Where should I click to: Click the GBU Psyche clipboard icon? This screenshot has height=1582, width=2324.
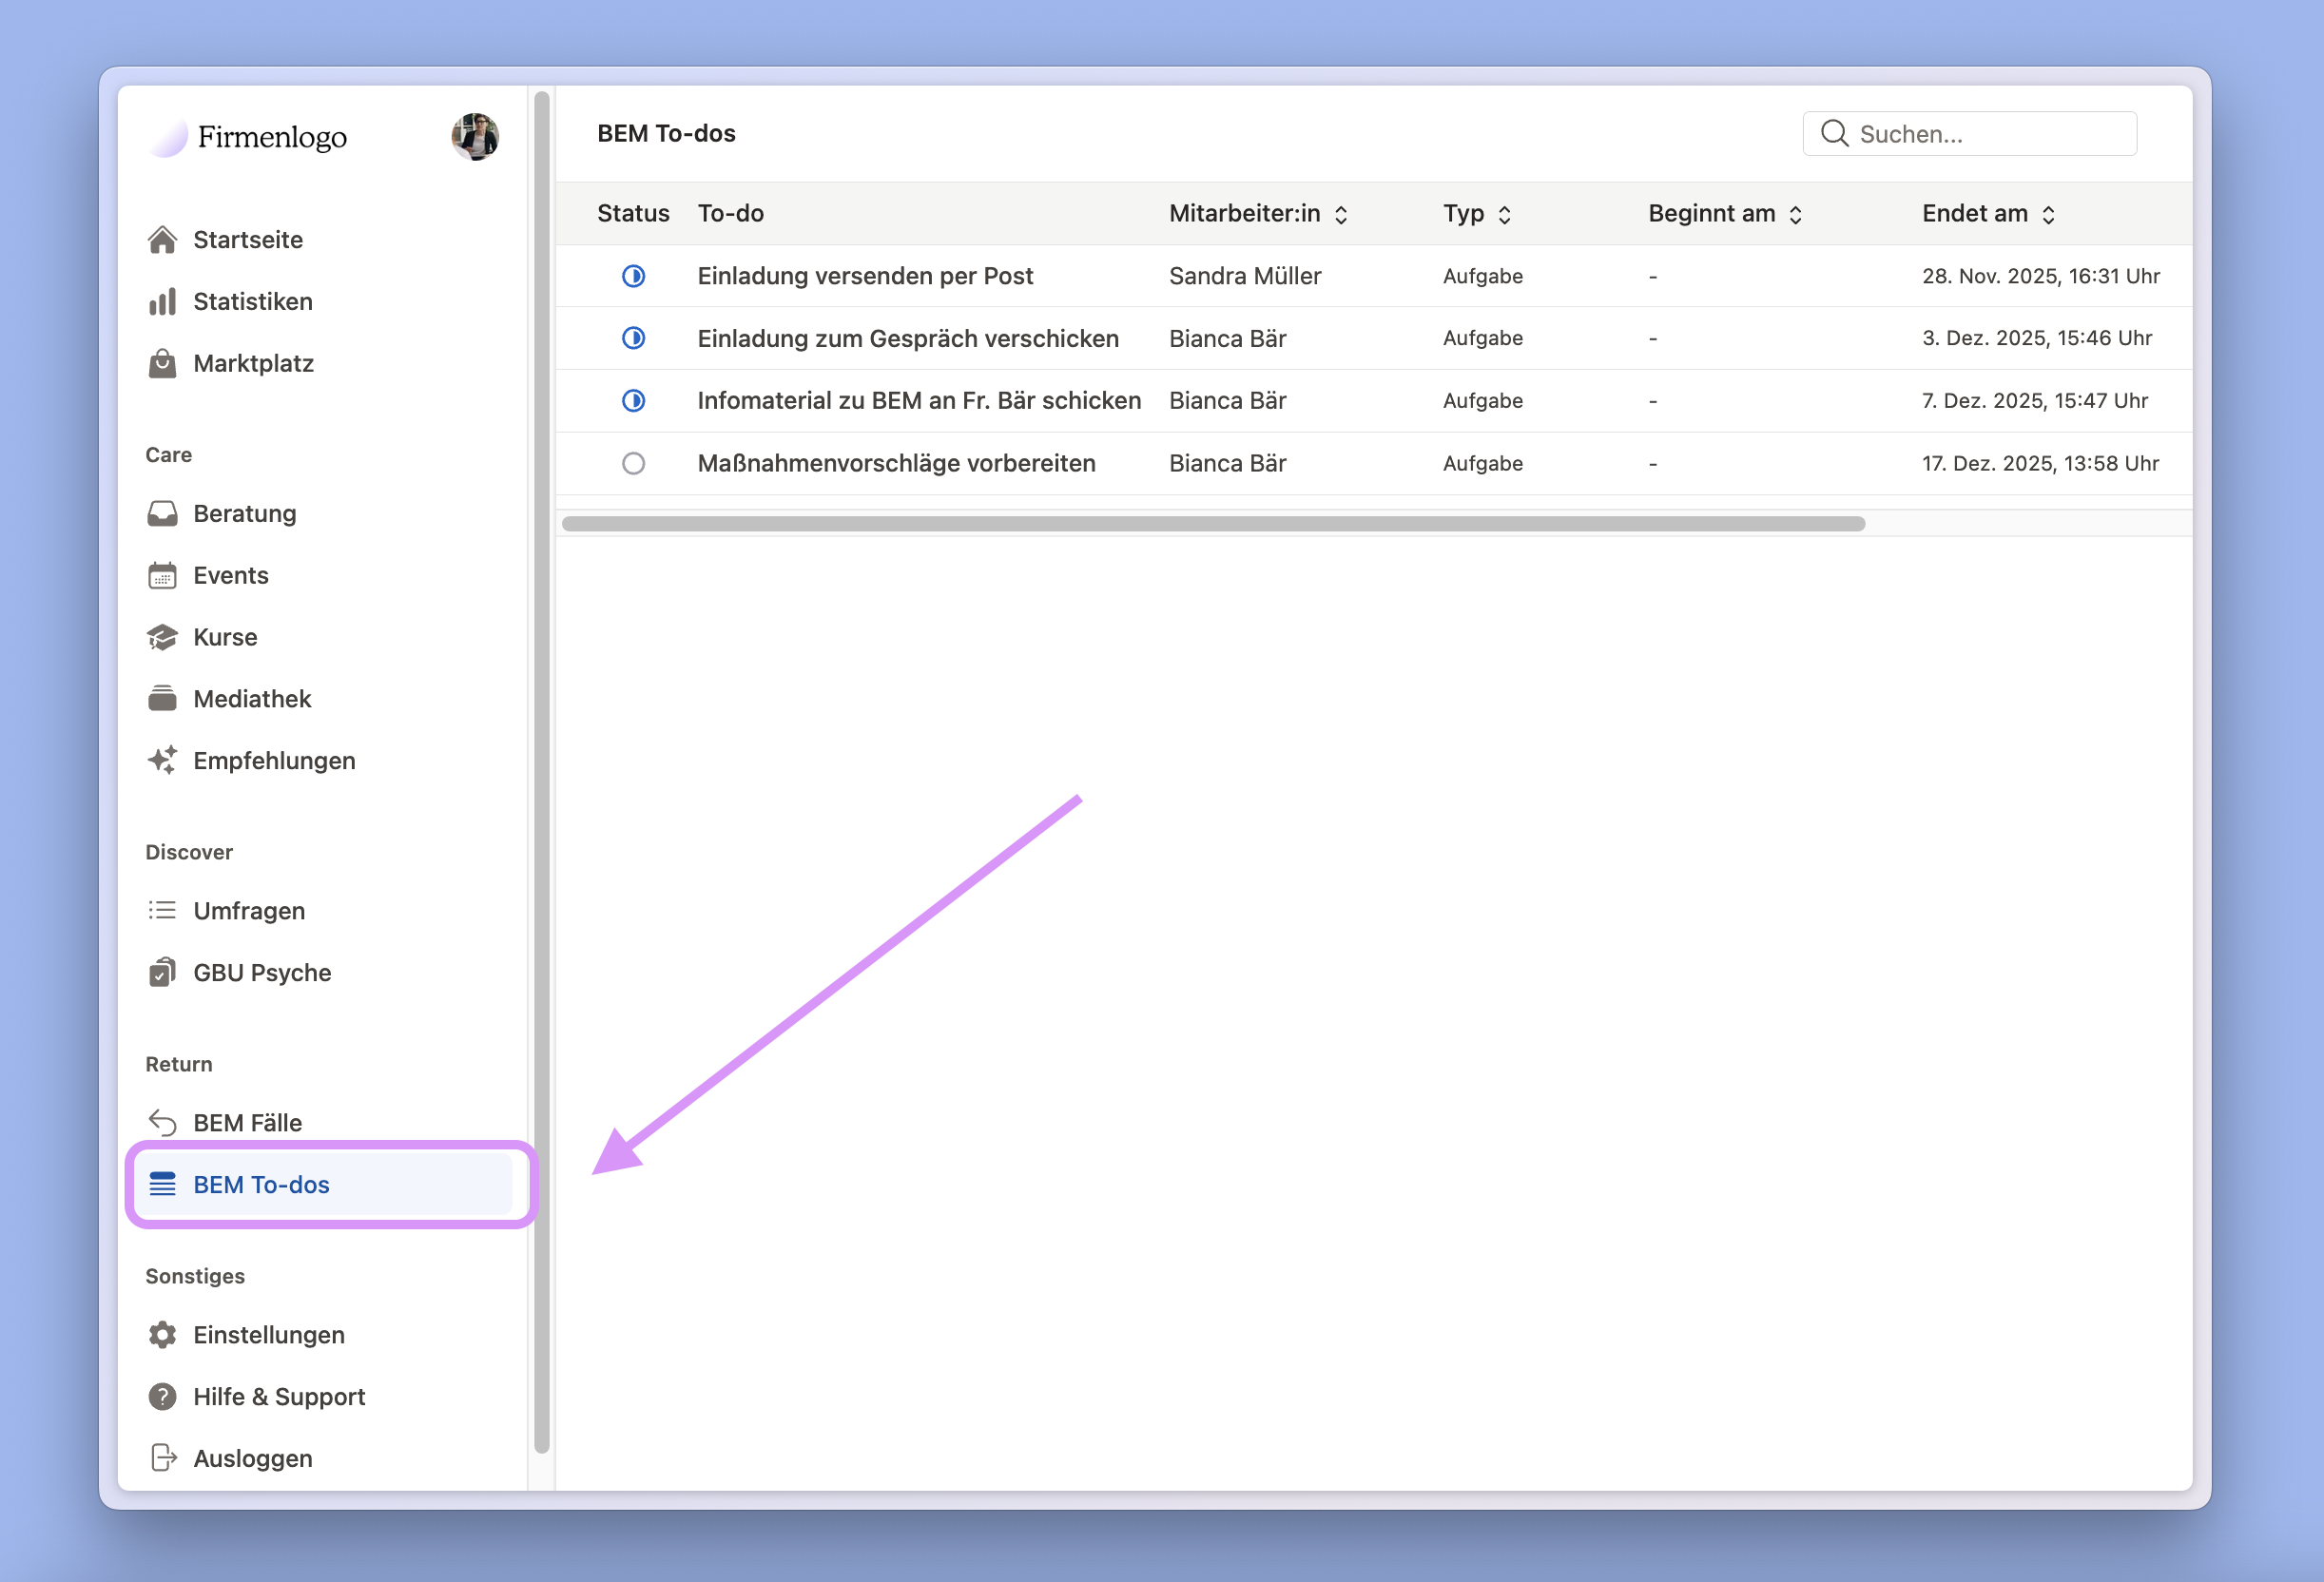162,973
